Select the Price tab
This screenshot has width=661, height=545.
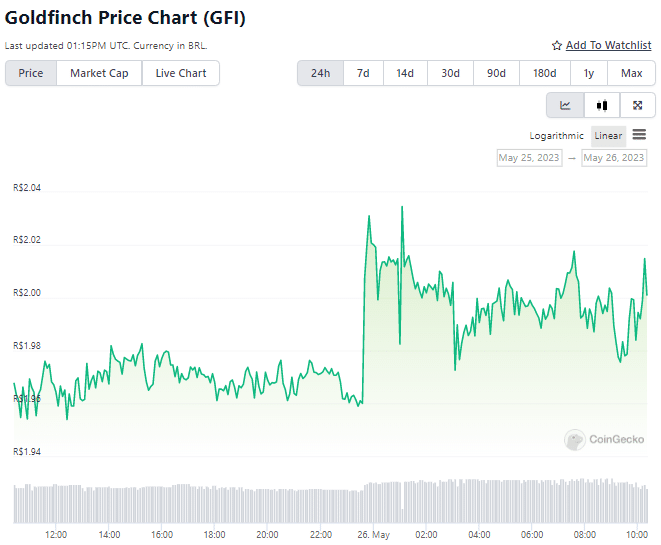coord(31,73)
